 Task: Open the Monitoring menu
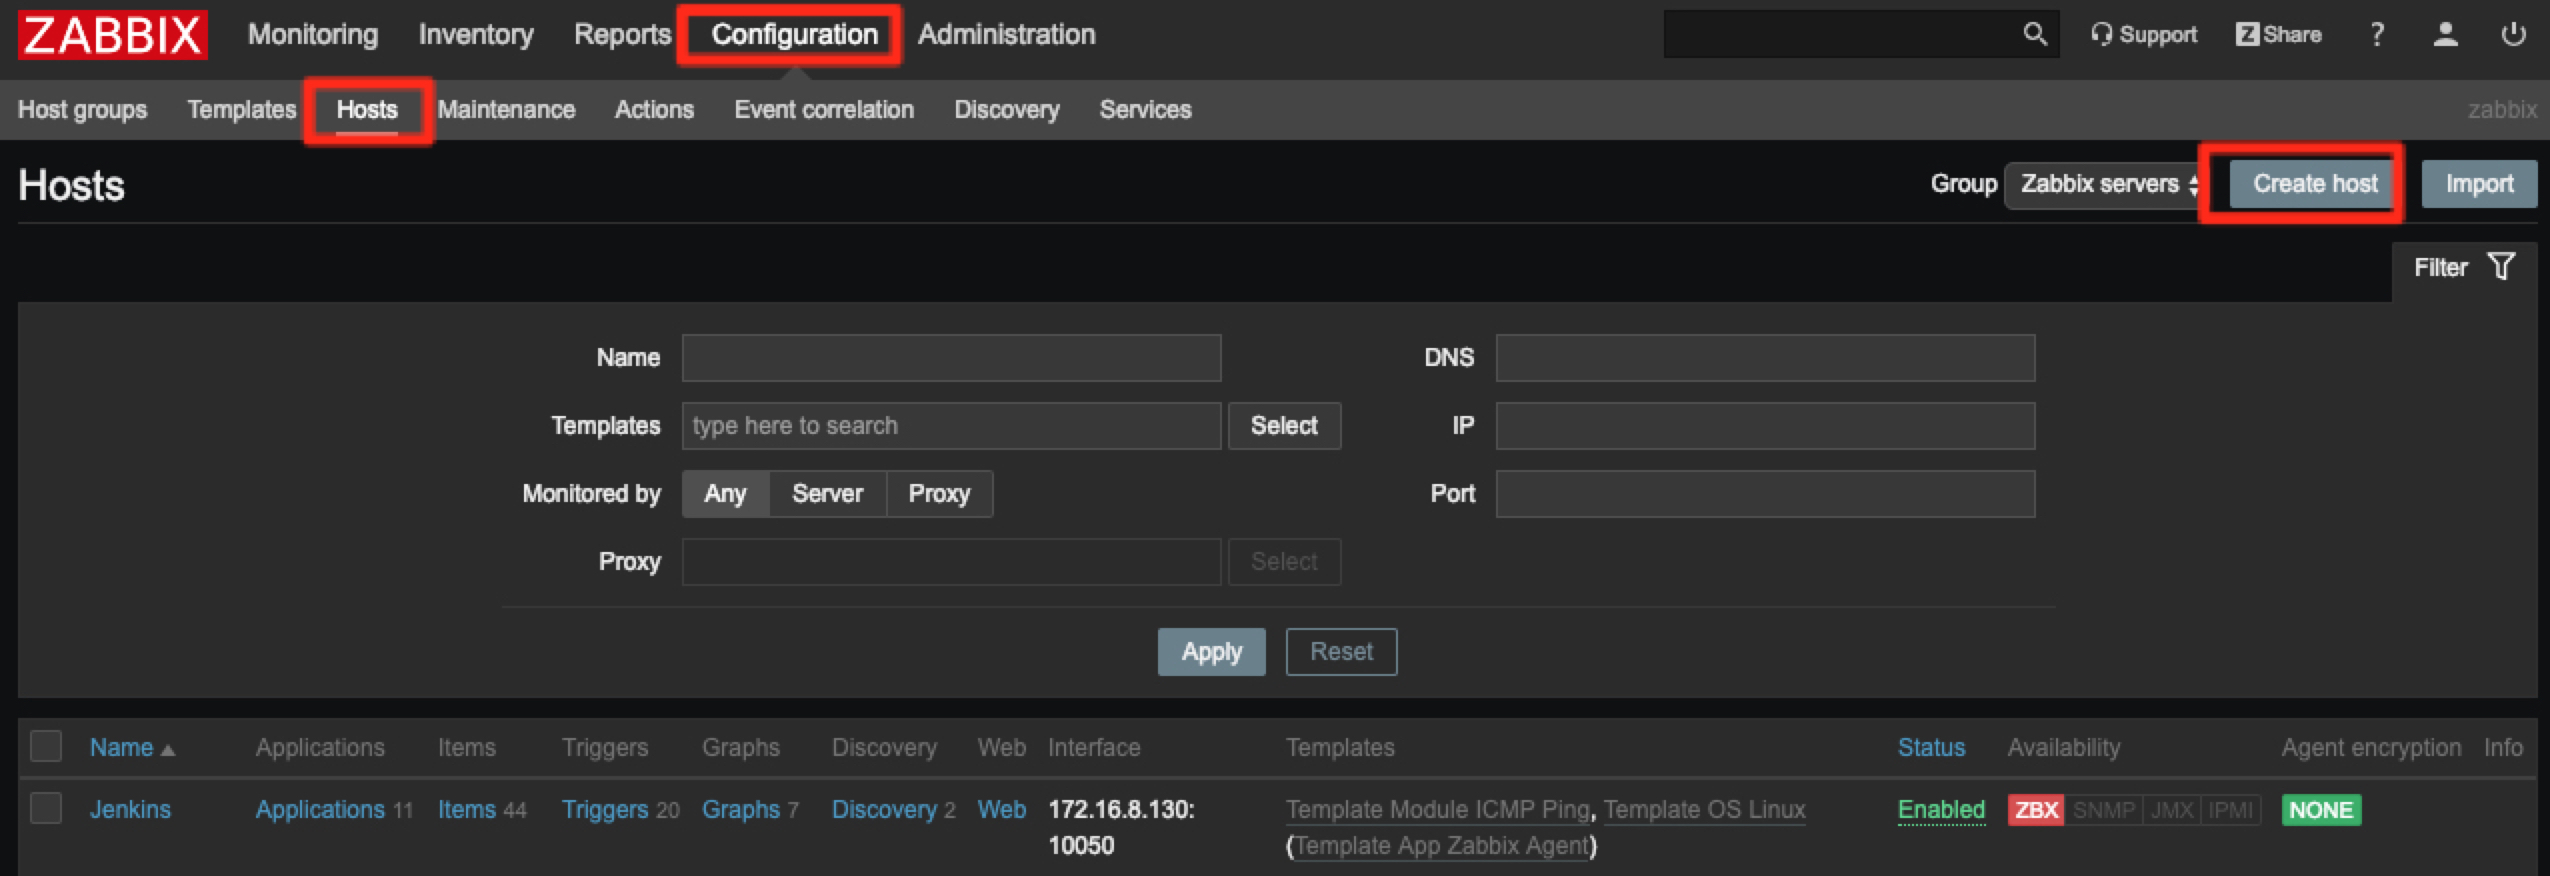coord(313,35)
